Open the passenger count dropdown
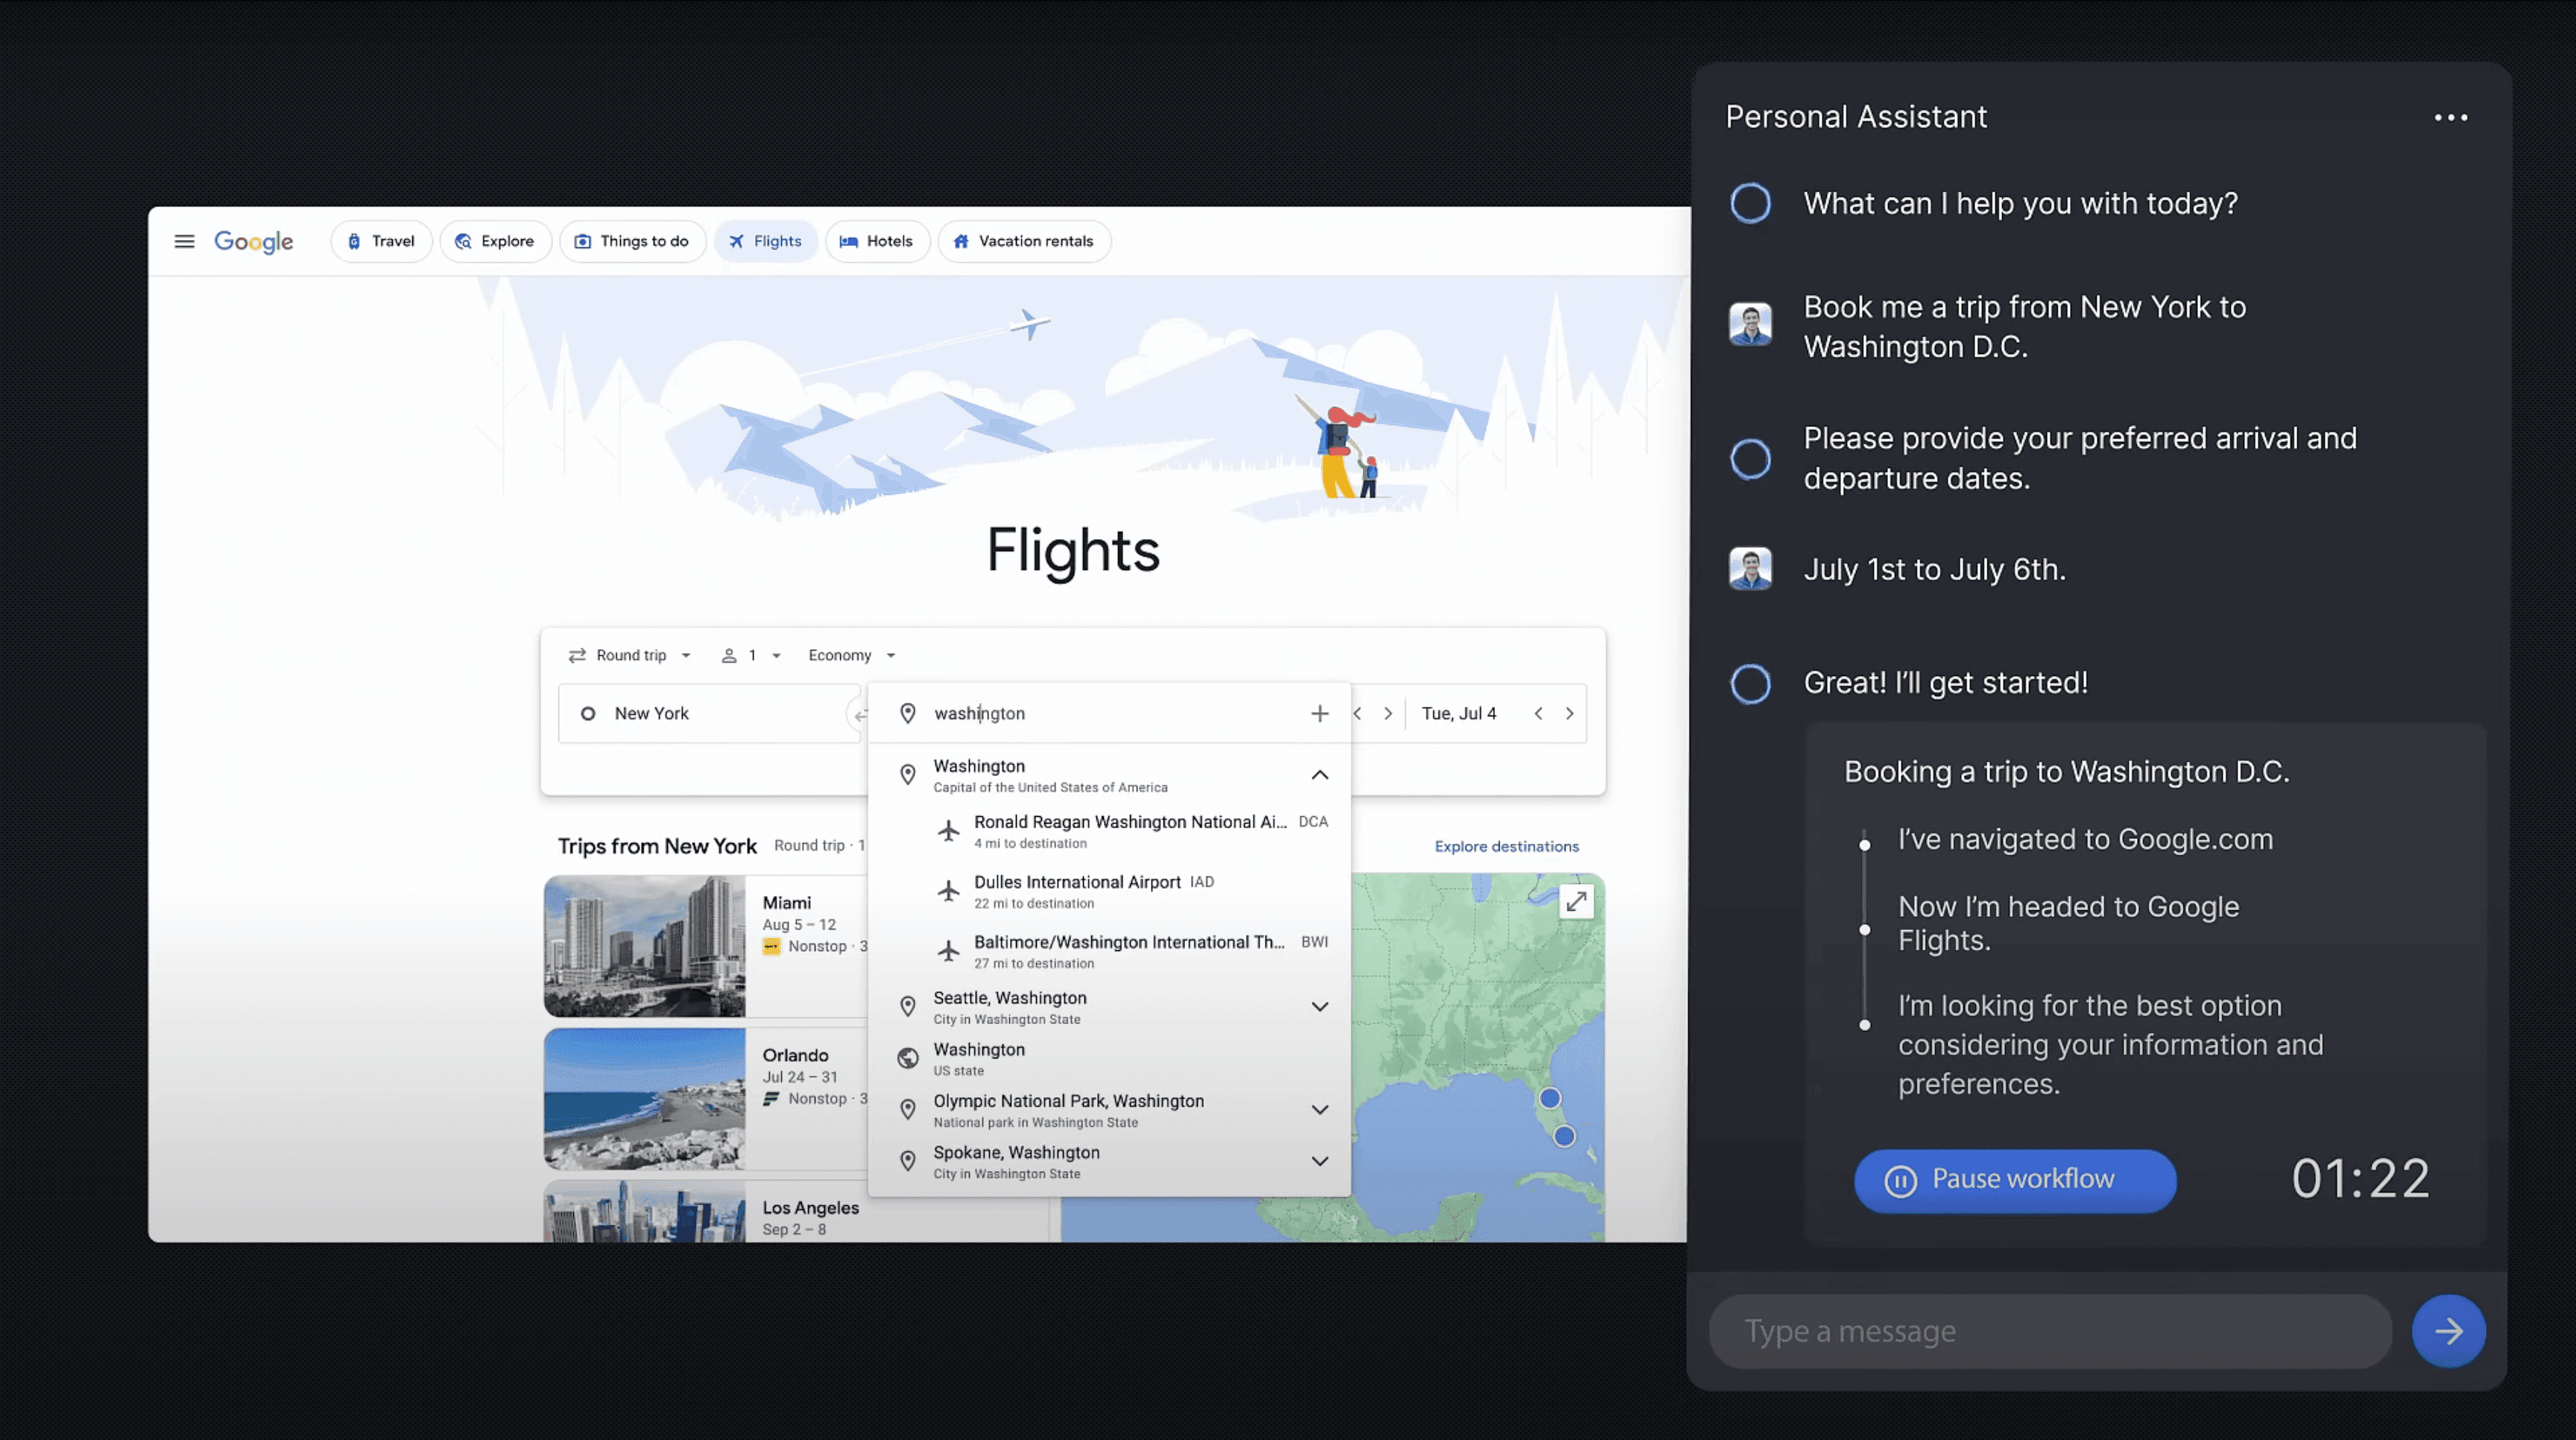Screen dimensions: 2576x1440 [x=751, y=656]
